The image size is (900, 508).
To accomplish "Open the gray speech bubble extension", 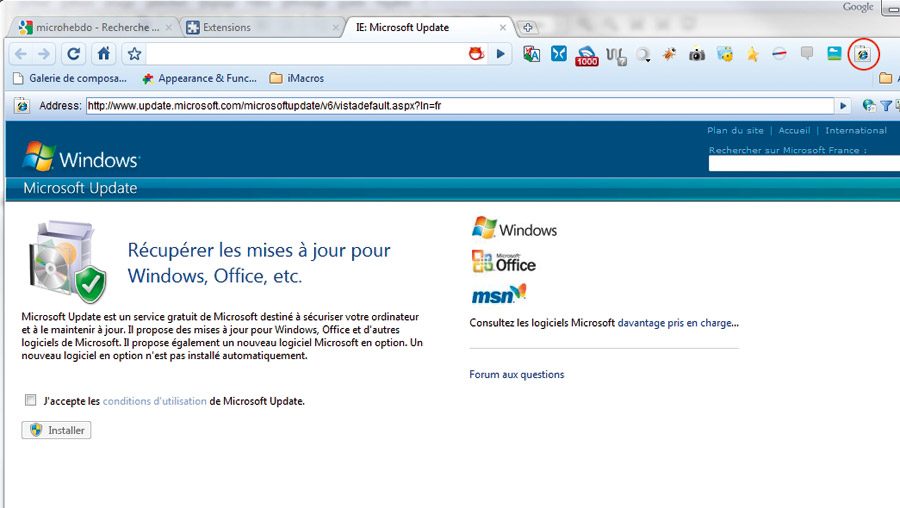I will (807, 54).
